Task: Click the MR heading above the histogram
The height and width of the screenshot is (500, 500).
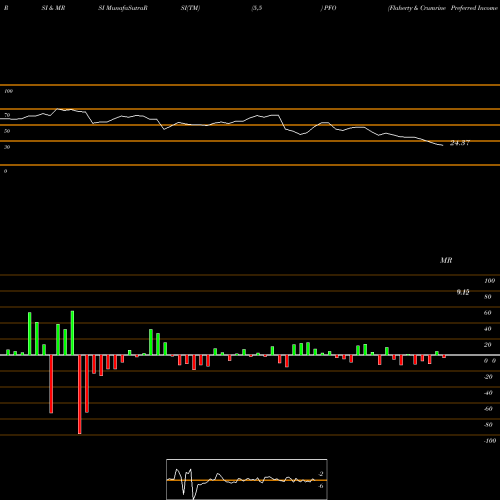Action: coord(446,260)
